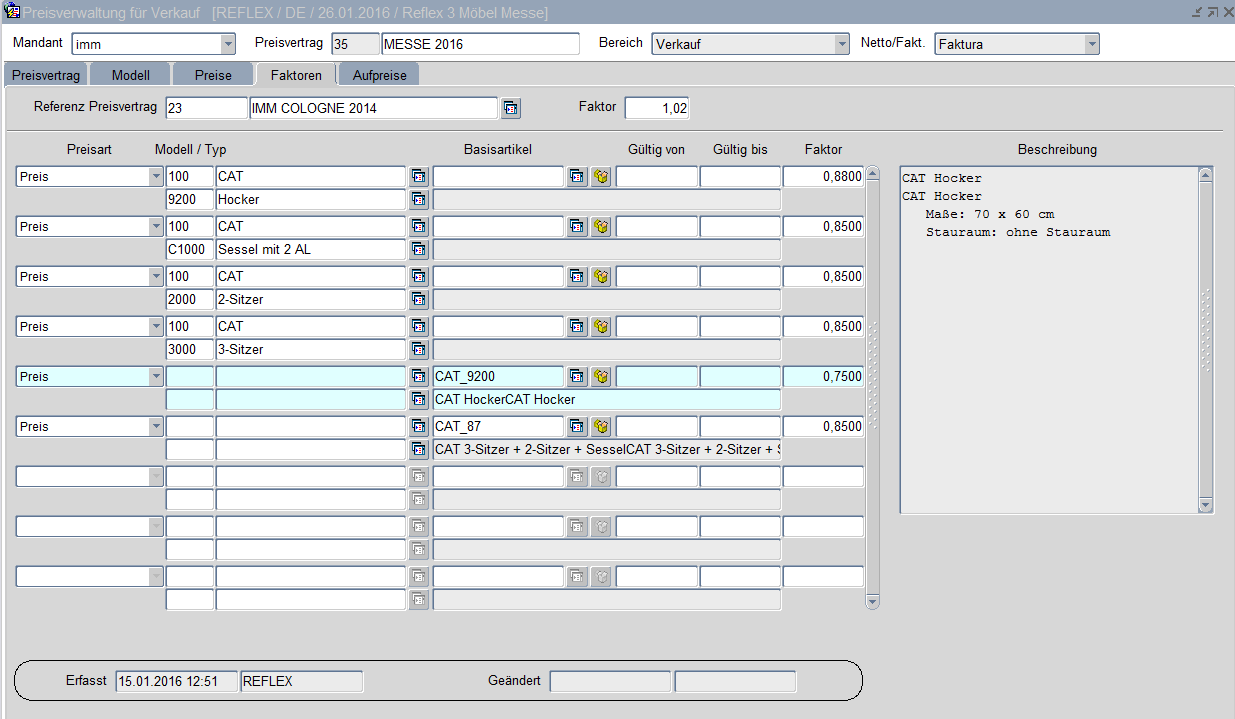Screen dimensions: 1235x719
Task: Click the header Faktor field showing 1,02
Action: pos(657,108)
